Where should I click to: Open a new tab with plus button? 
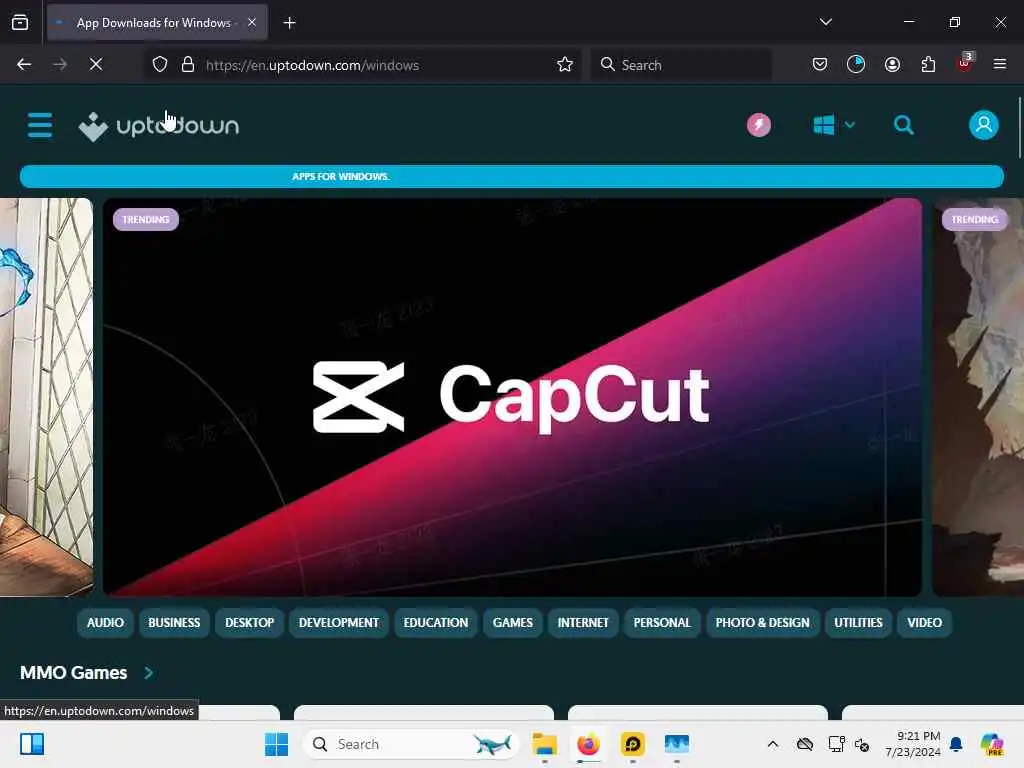click(x=289, y=23)
